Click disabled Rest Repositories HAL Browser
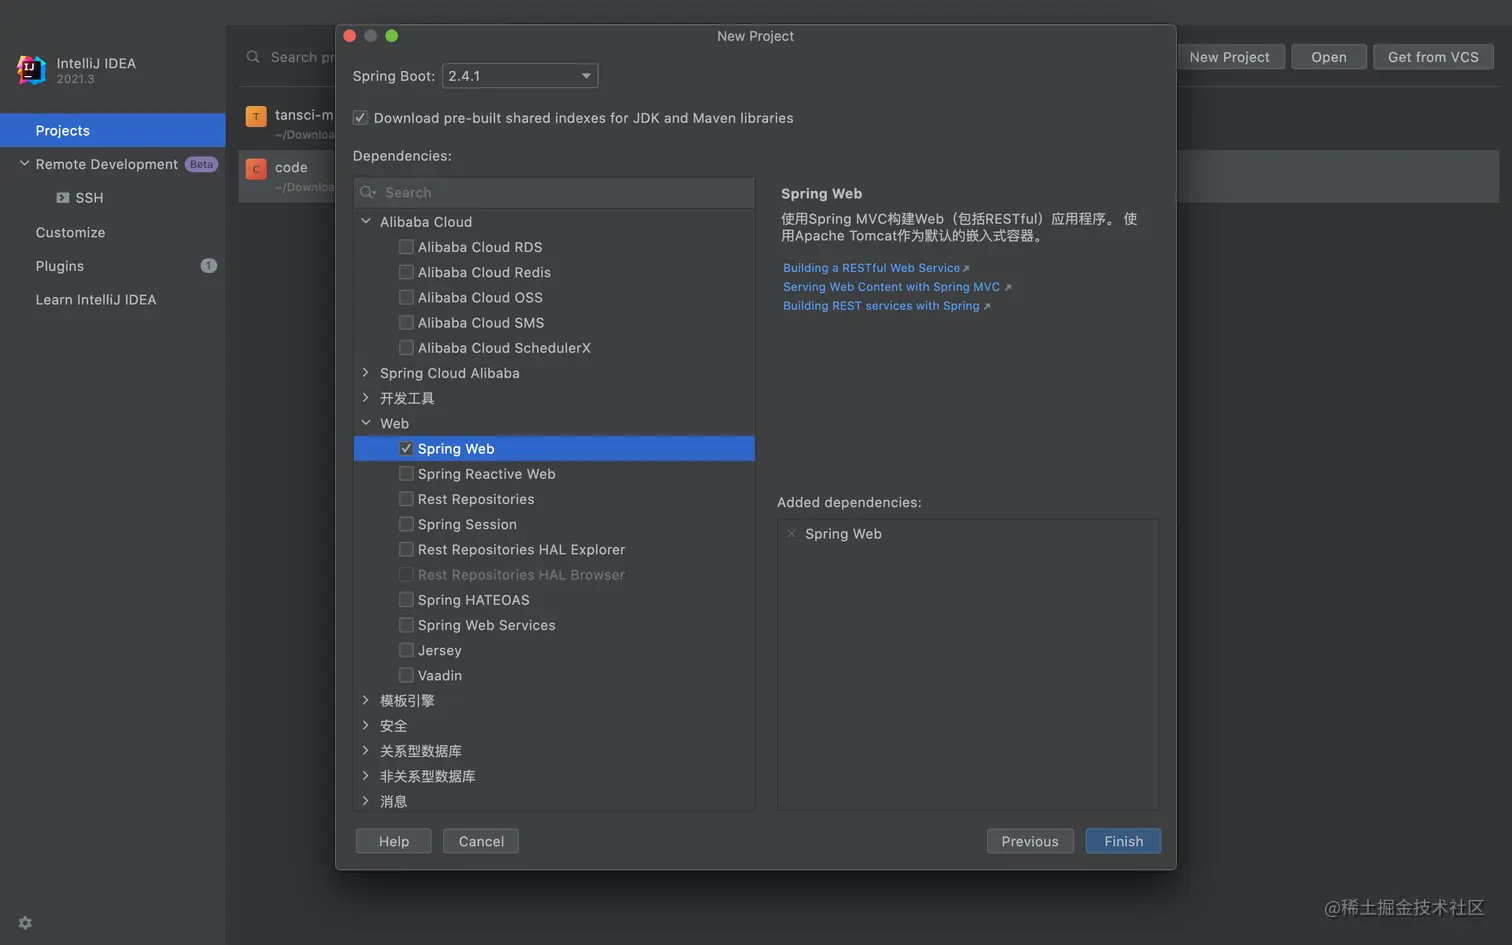1512x945 pixels. 520,575
